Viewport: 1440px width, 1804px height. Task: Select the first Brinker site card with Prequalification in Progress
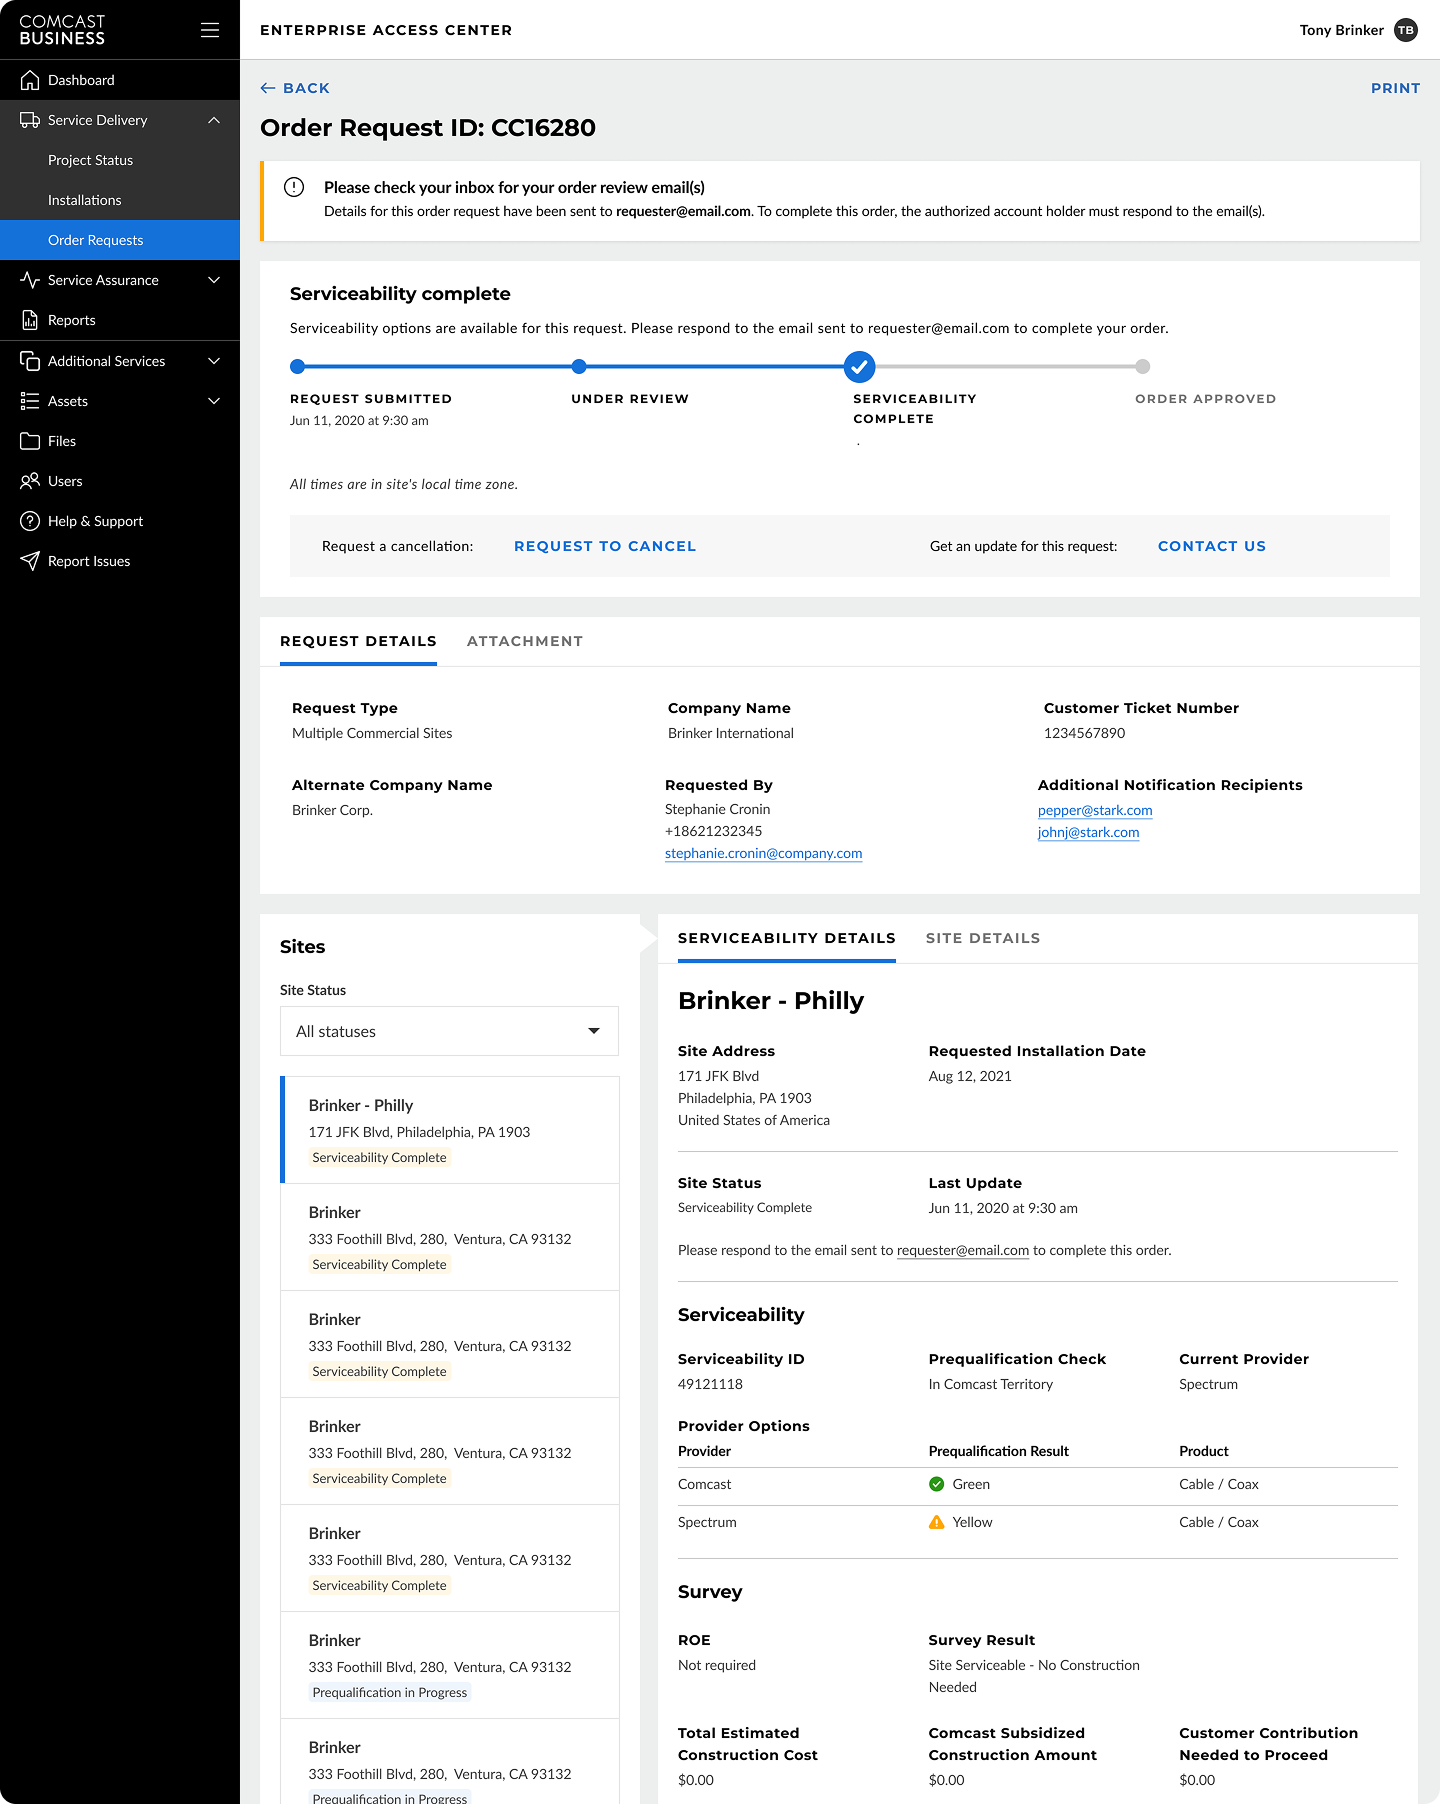tap(450, 1665)
